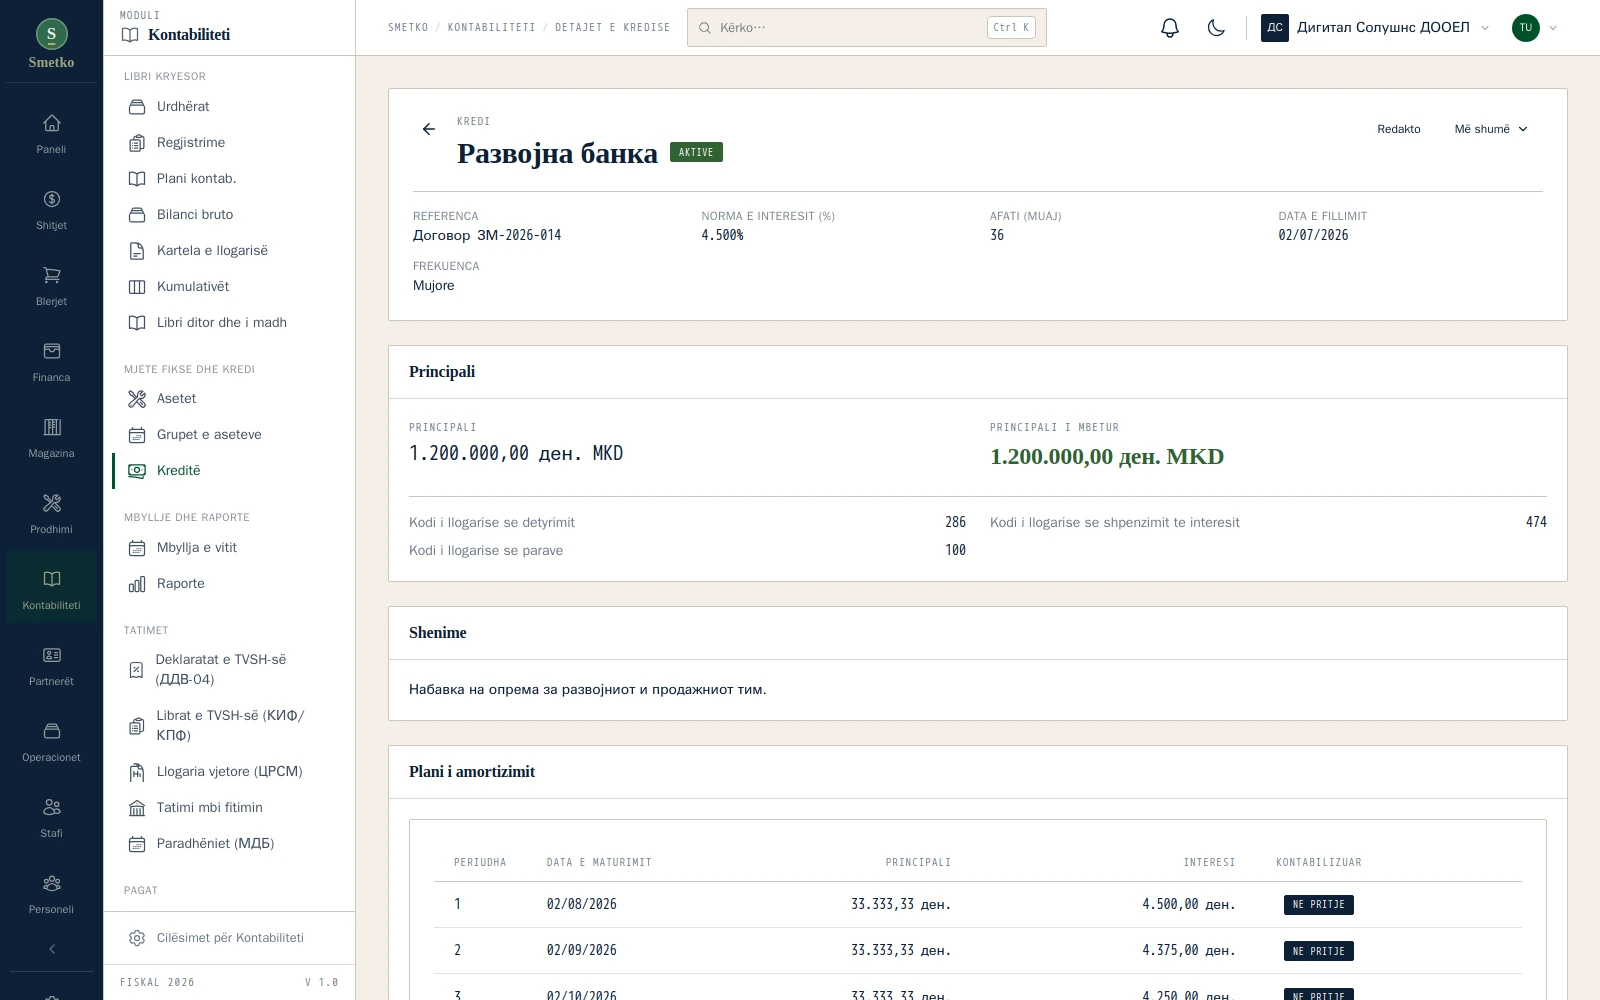Click the Smetko logo
The height and width of the screenshot is (1000, 1600).
tap(51, 45)
